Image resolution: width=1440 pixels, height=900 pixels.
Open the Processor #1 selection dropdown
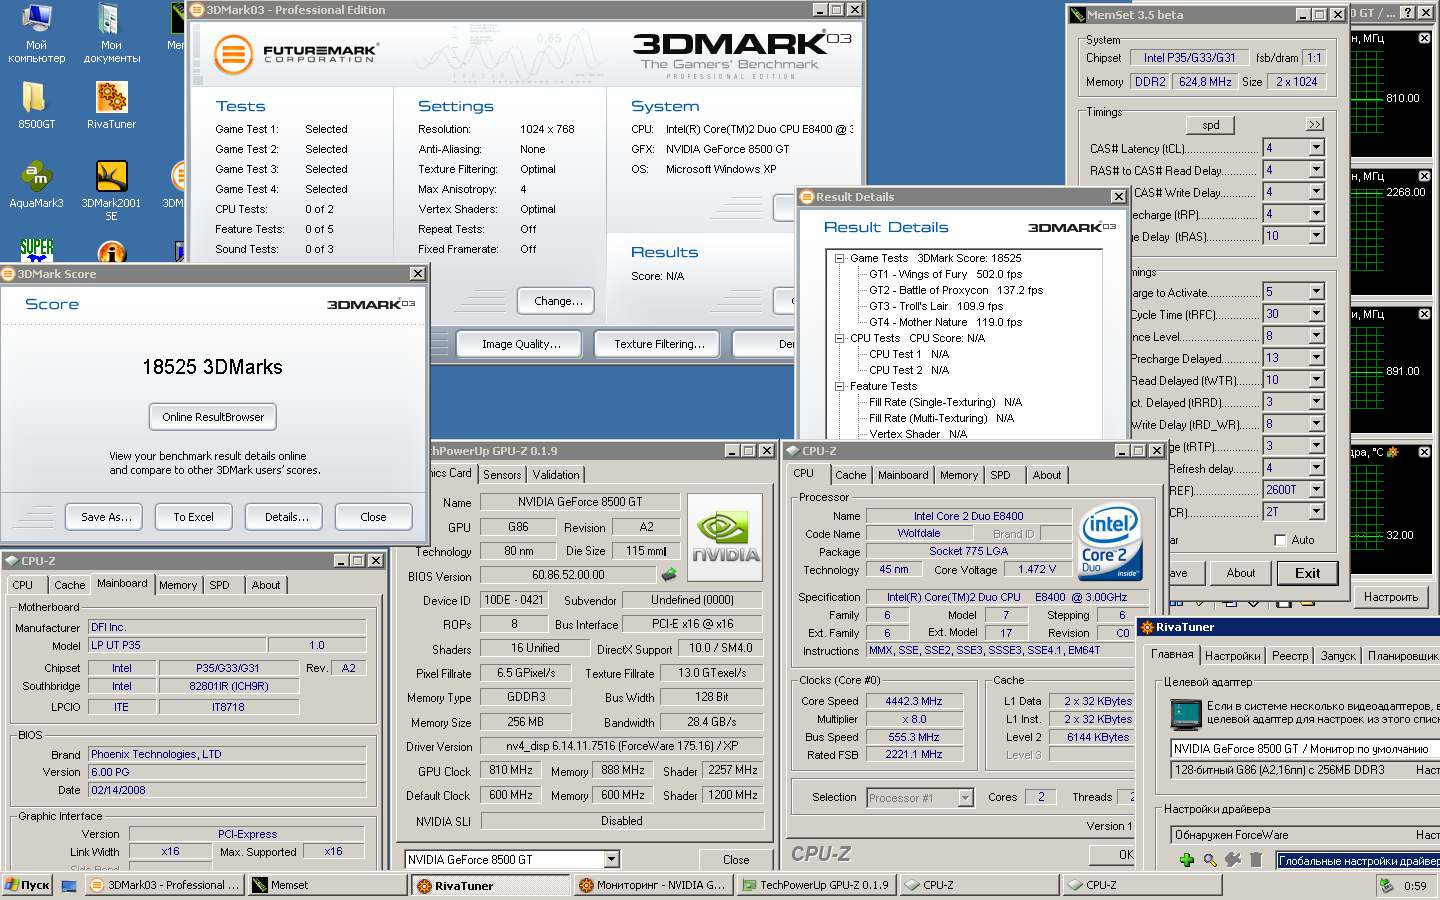coord(965,797)
